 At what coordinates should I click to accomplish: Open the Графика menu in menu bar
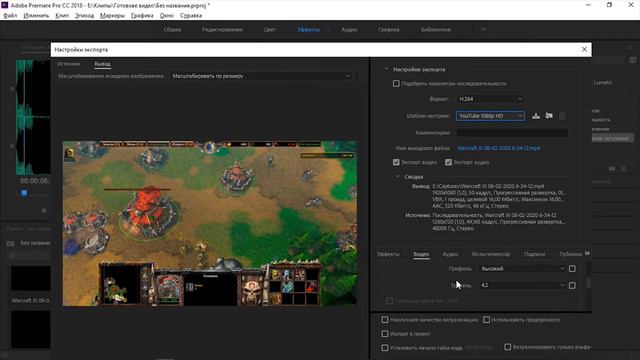(142, 16)
